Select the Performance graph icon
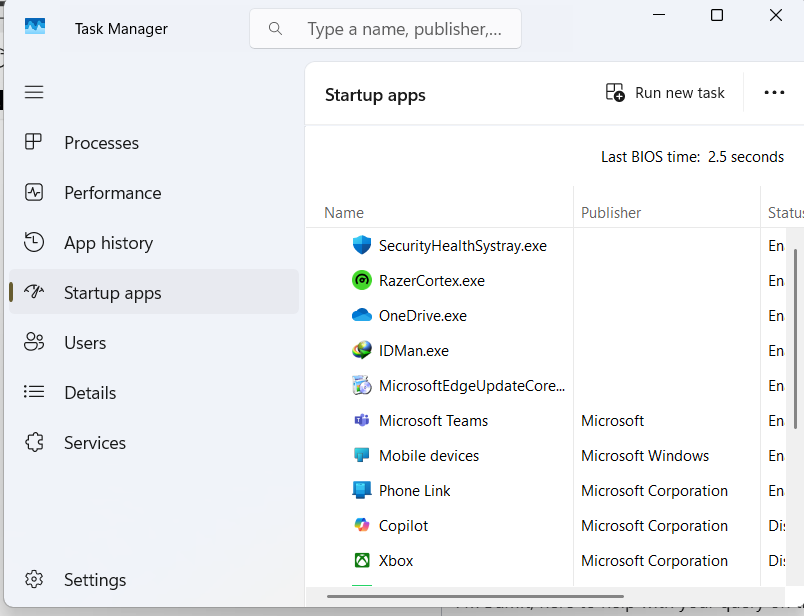The image size is (804, 616). tap(34, 192)
